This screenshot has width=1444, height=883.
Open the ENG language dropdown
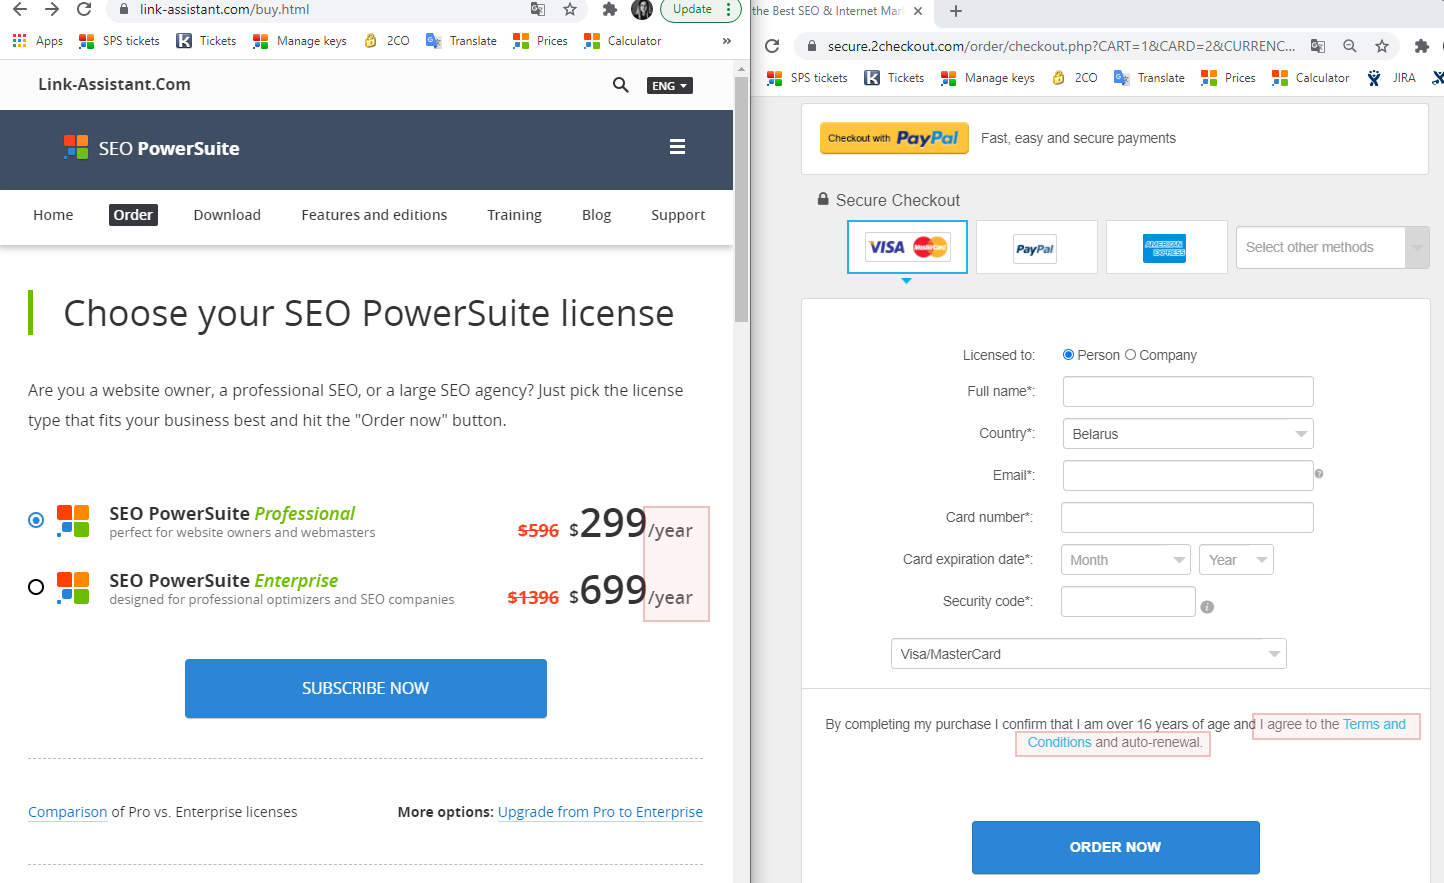[670, 86]
